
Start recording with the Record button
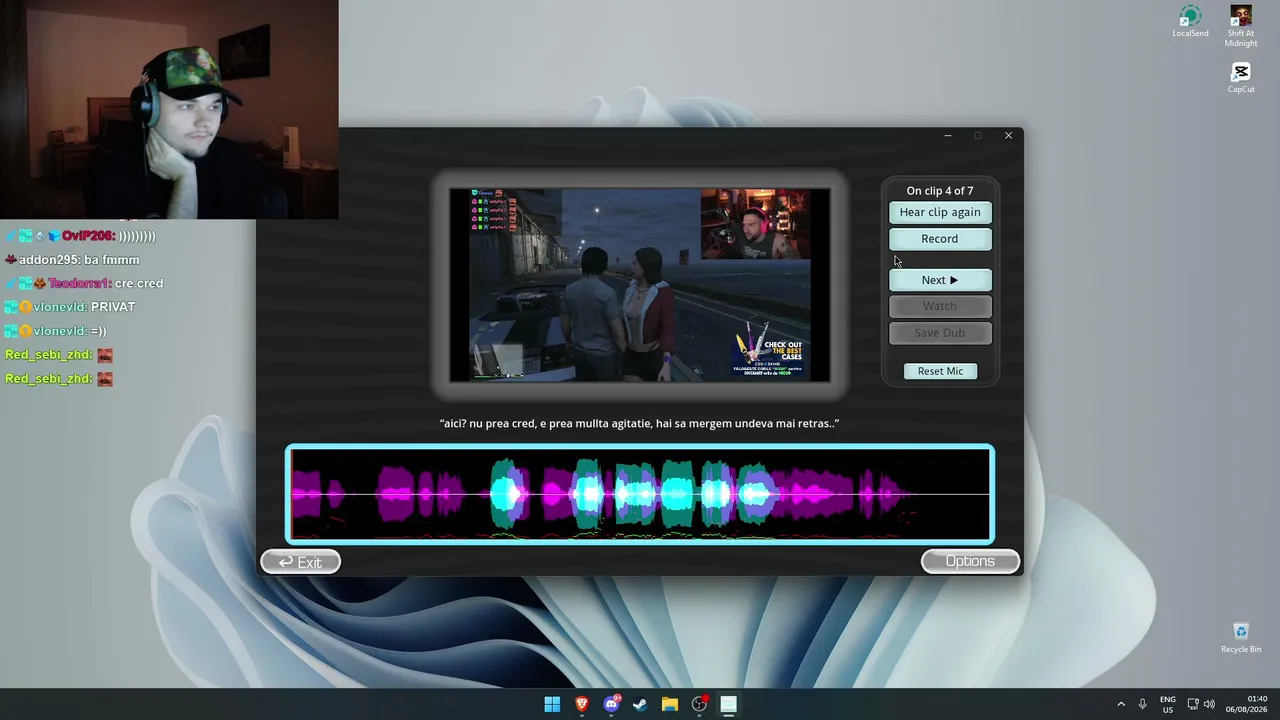click(940, 239)
